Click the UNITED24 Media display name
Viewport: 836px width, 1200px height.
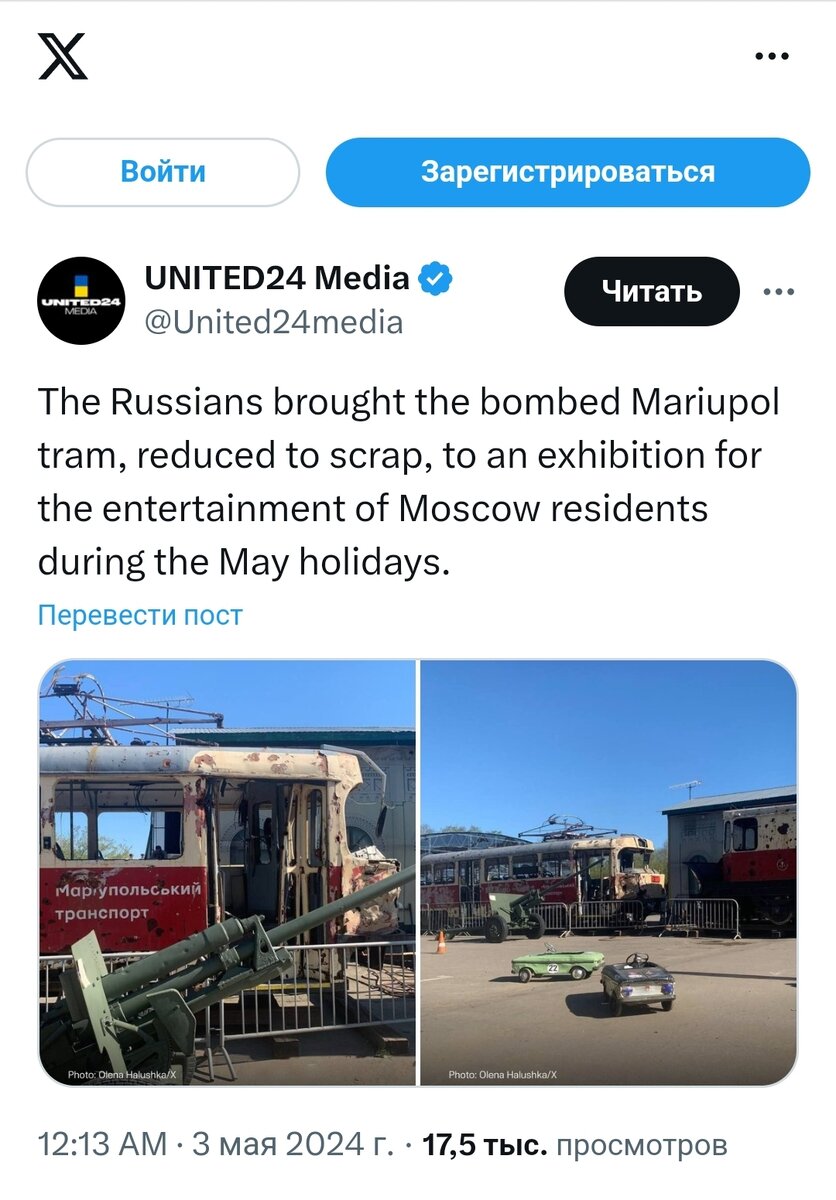click(x=277, y=278)
